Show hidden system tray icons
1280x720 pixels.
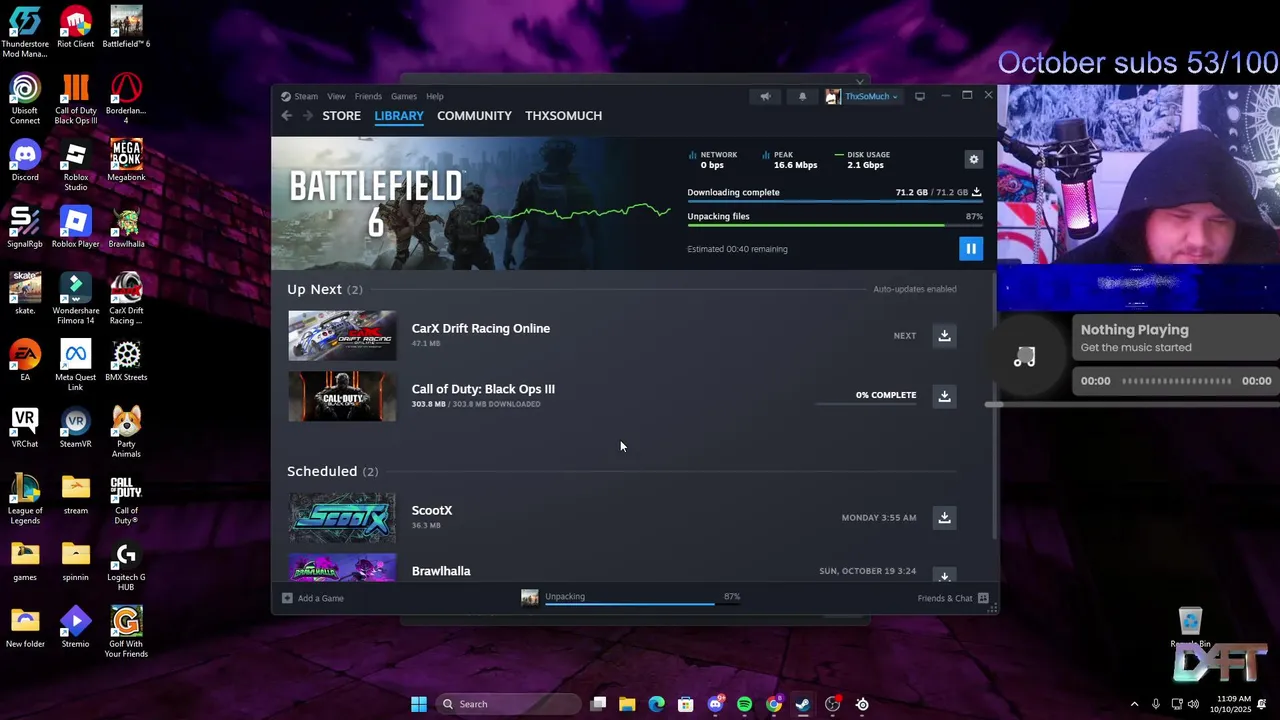(1134, 704)
